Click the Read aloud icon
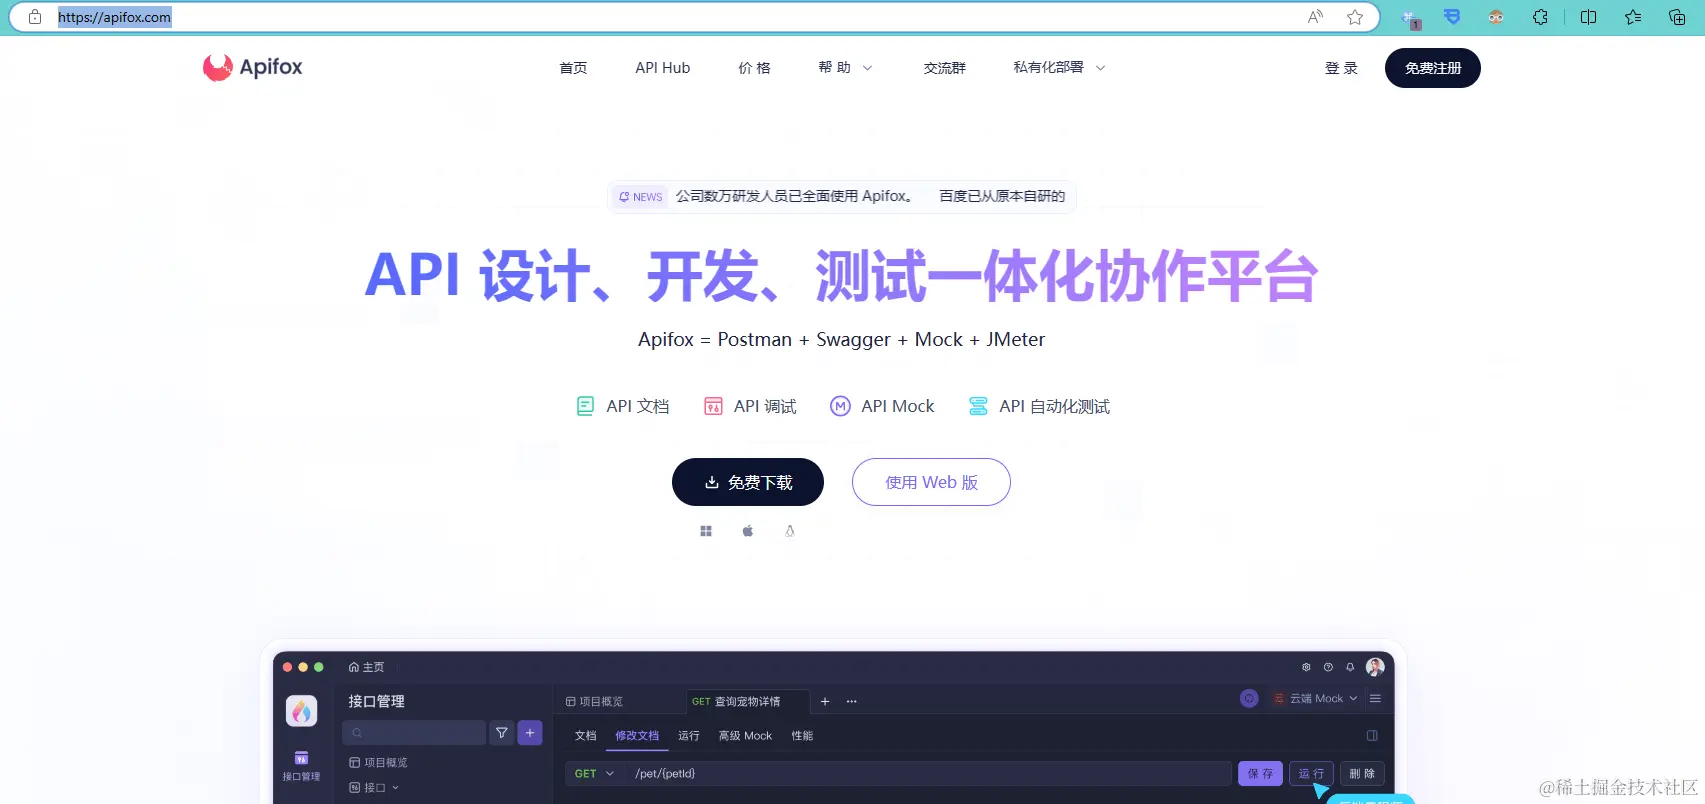This screenshot has height=804, width=1705. pyautogui.click(x=1315, y=17)
